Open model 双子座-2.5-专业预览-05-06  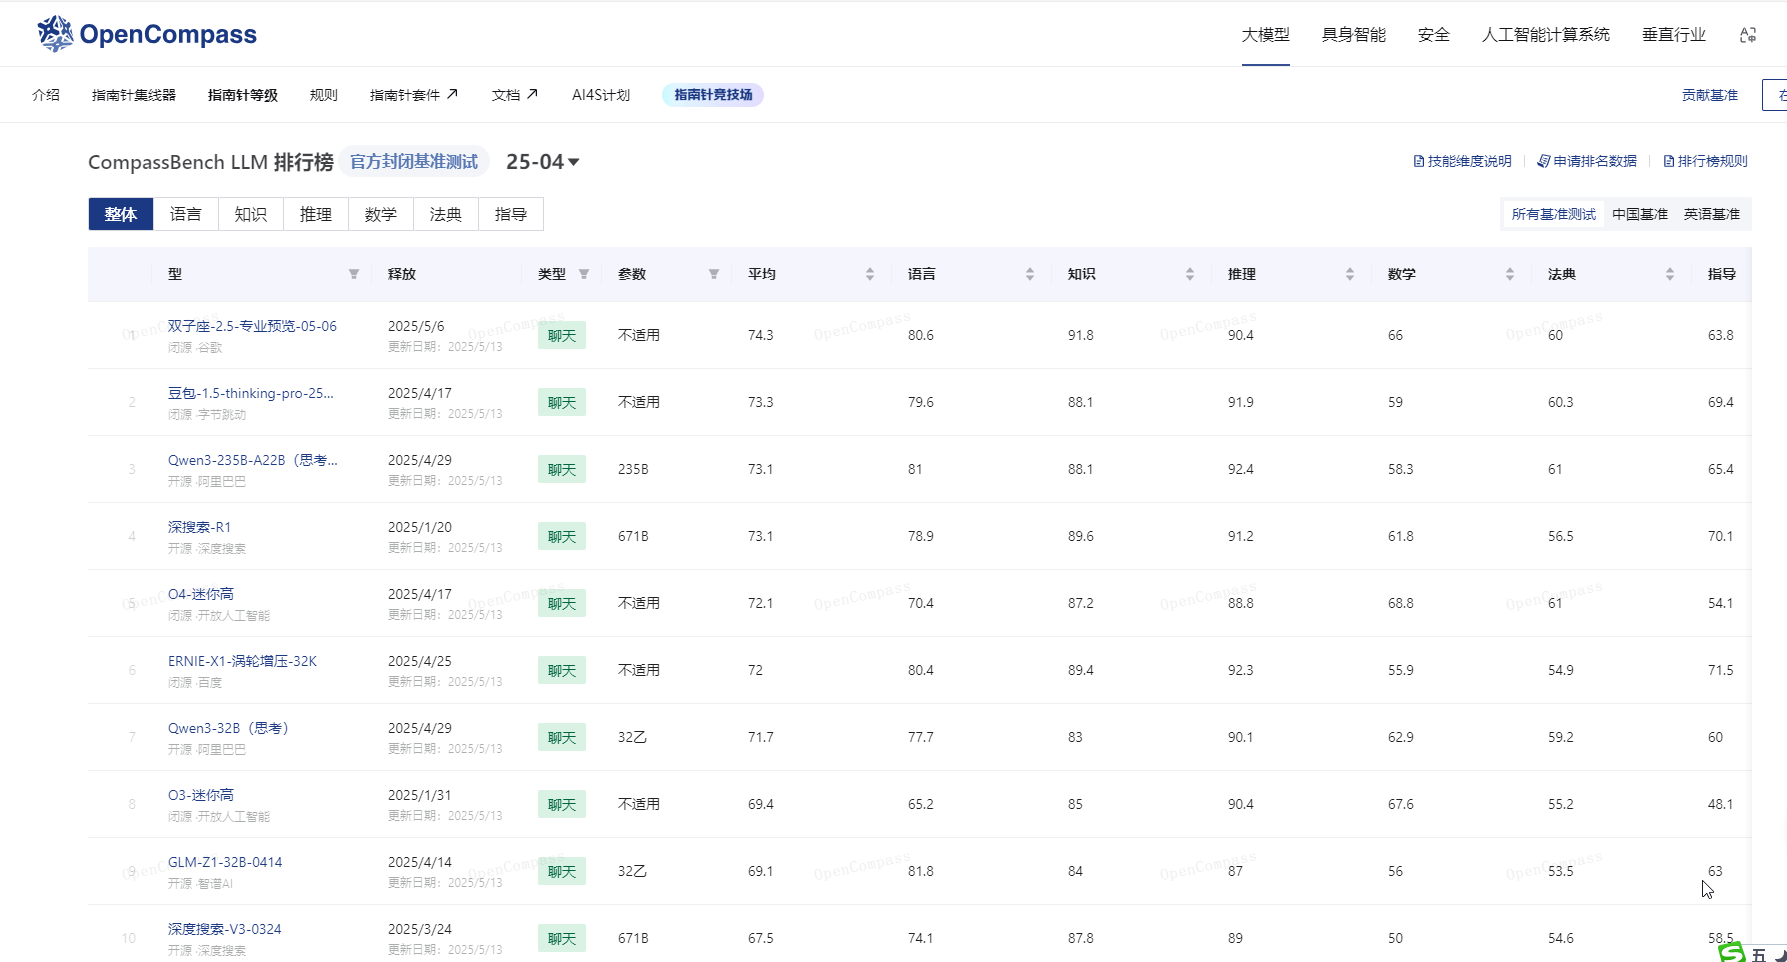tap(252, 326)
